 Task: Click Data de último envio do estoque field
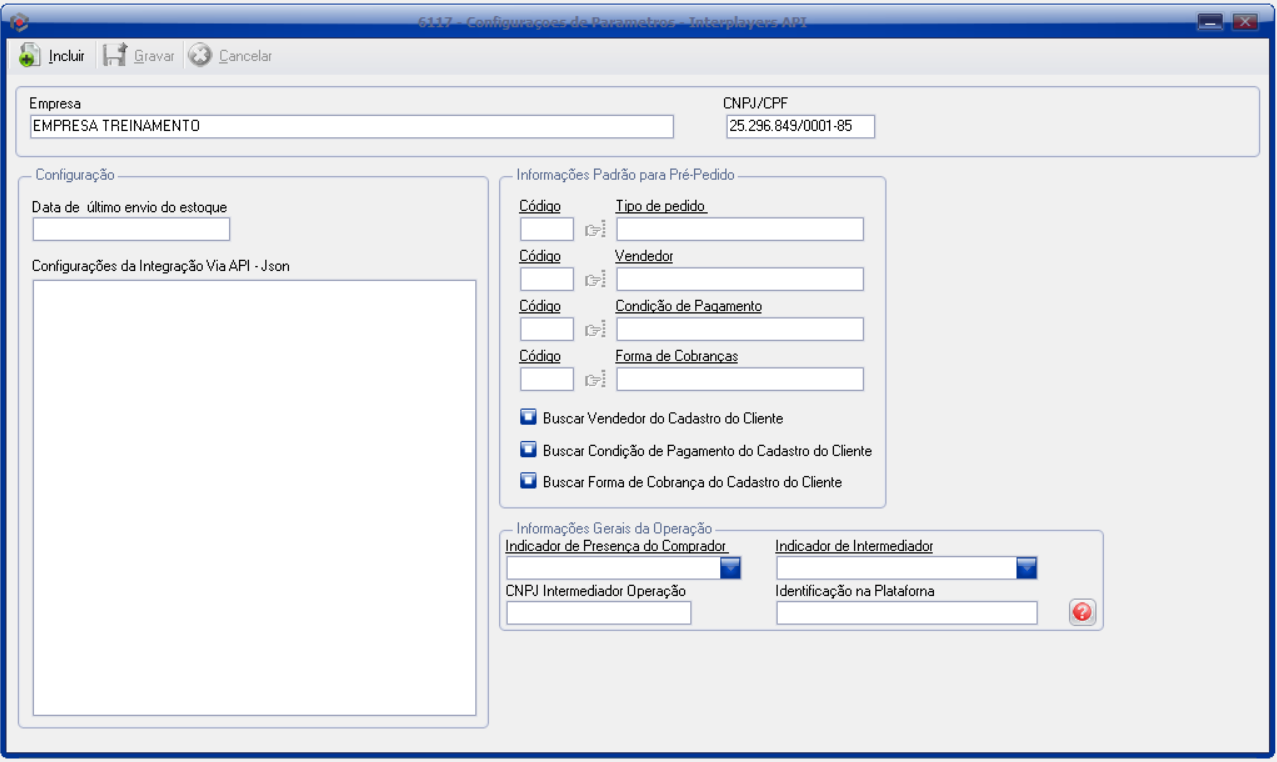(131, 230)
